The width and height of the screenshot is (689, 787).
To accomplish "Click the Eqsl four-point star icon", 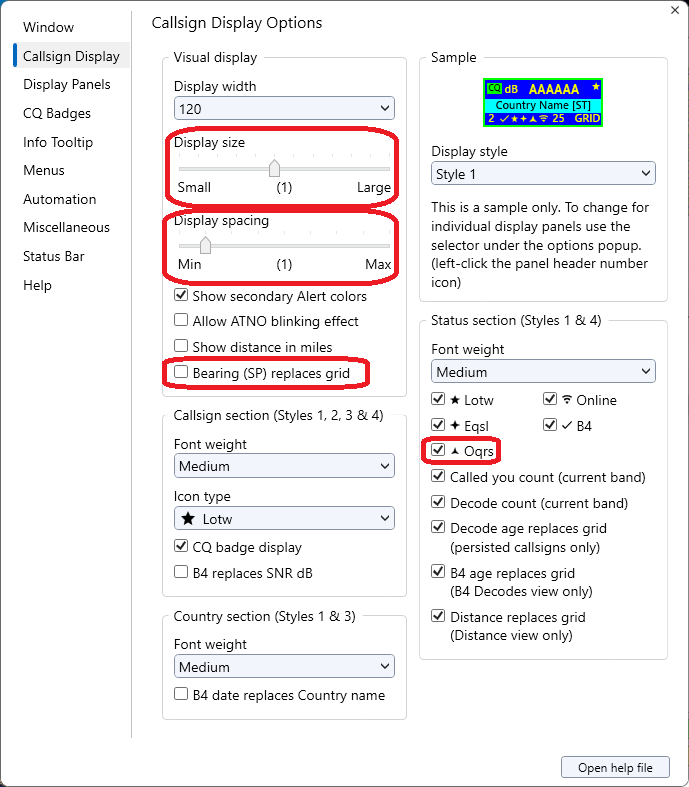I will 455,426.
